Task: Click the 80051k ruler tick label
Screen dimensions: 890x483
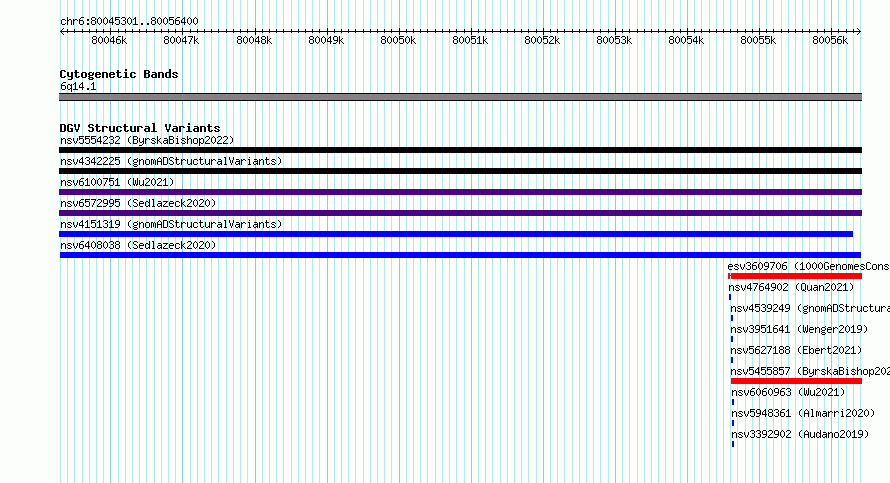Action: point(470,40)
